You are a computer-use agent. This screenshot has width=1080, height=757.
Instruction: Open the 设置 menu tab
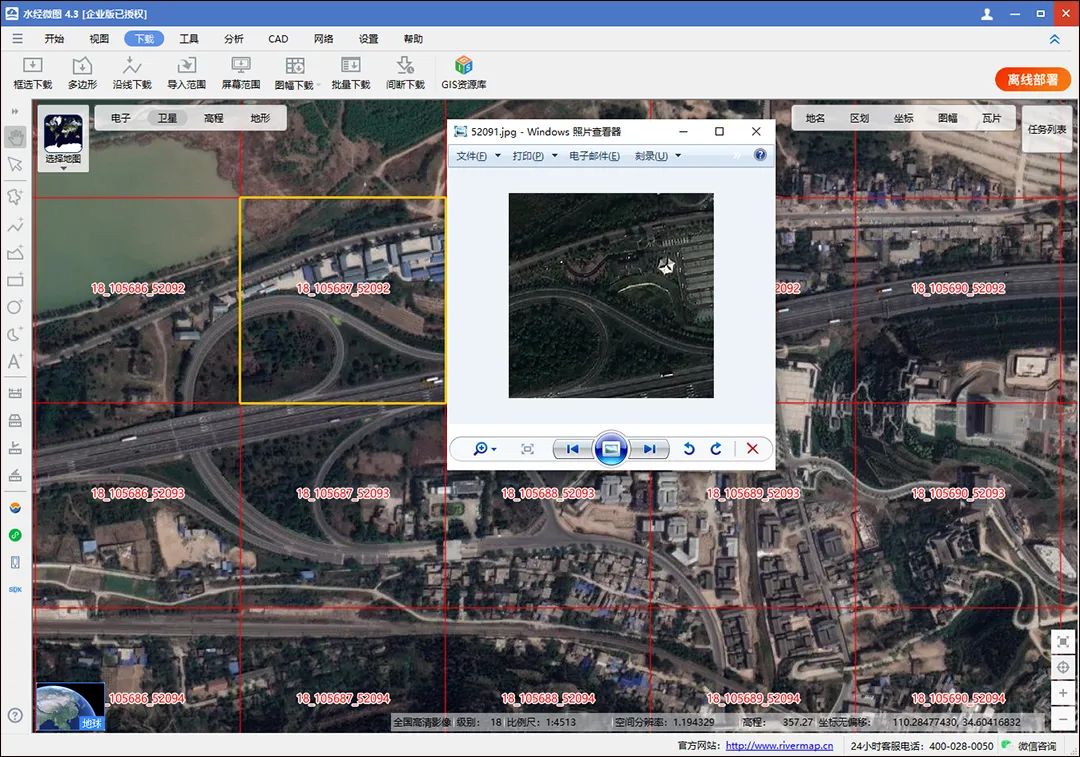368,39
